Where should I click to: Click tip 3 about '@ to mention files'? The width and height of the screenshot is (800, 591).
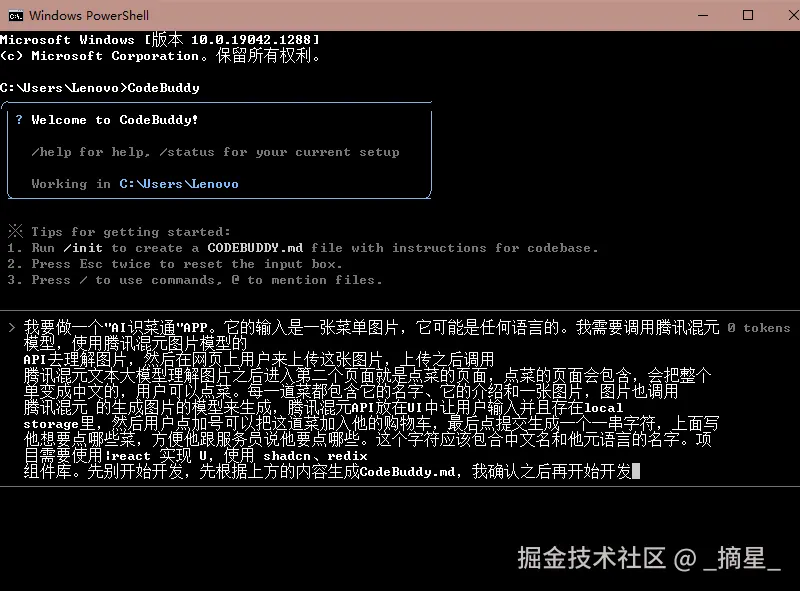click(194, 280)
